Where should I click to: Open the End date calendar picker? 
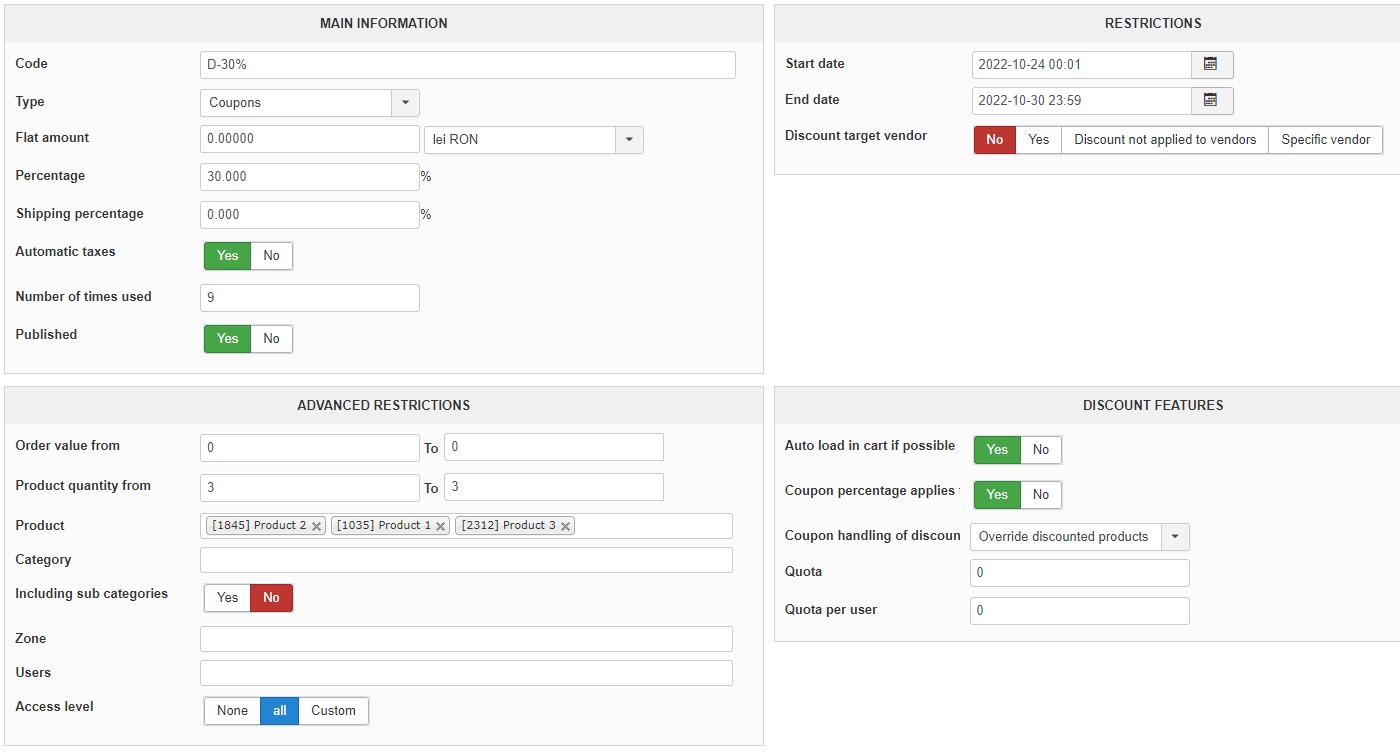[x=1211, y=100]
